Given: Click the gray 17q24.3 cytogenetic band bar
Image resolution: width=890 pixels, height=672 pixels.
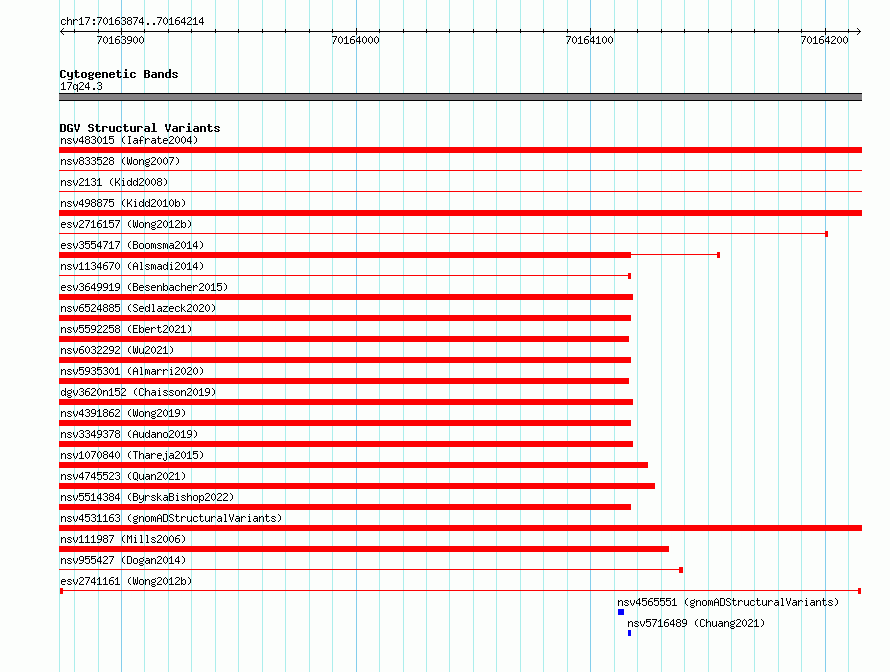Looking at the screenshot, I should (x=460, y=97).
